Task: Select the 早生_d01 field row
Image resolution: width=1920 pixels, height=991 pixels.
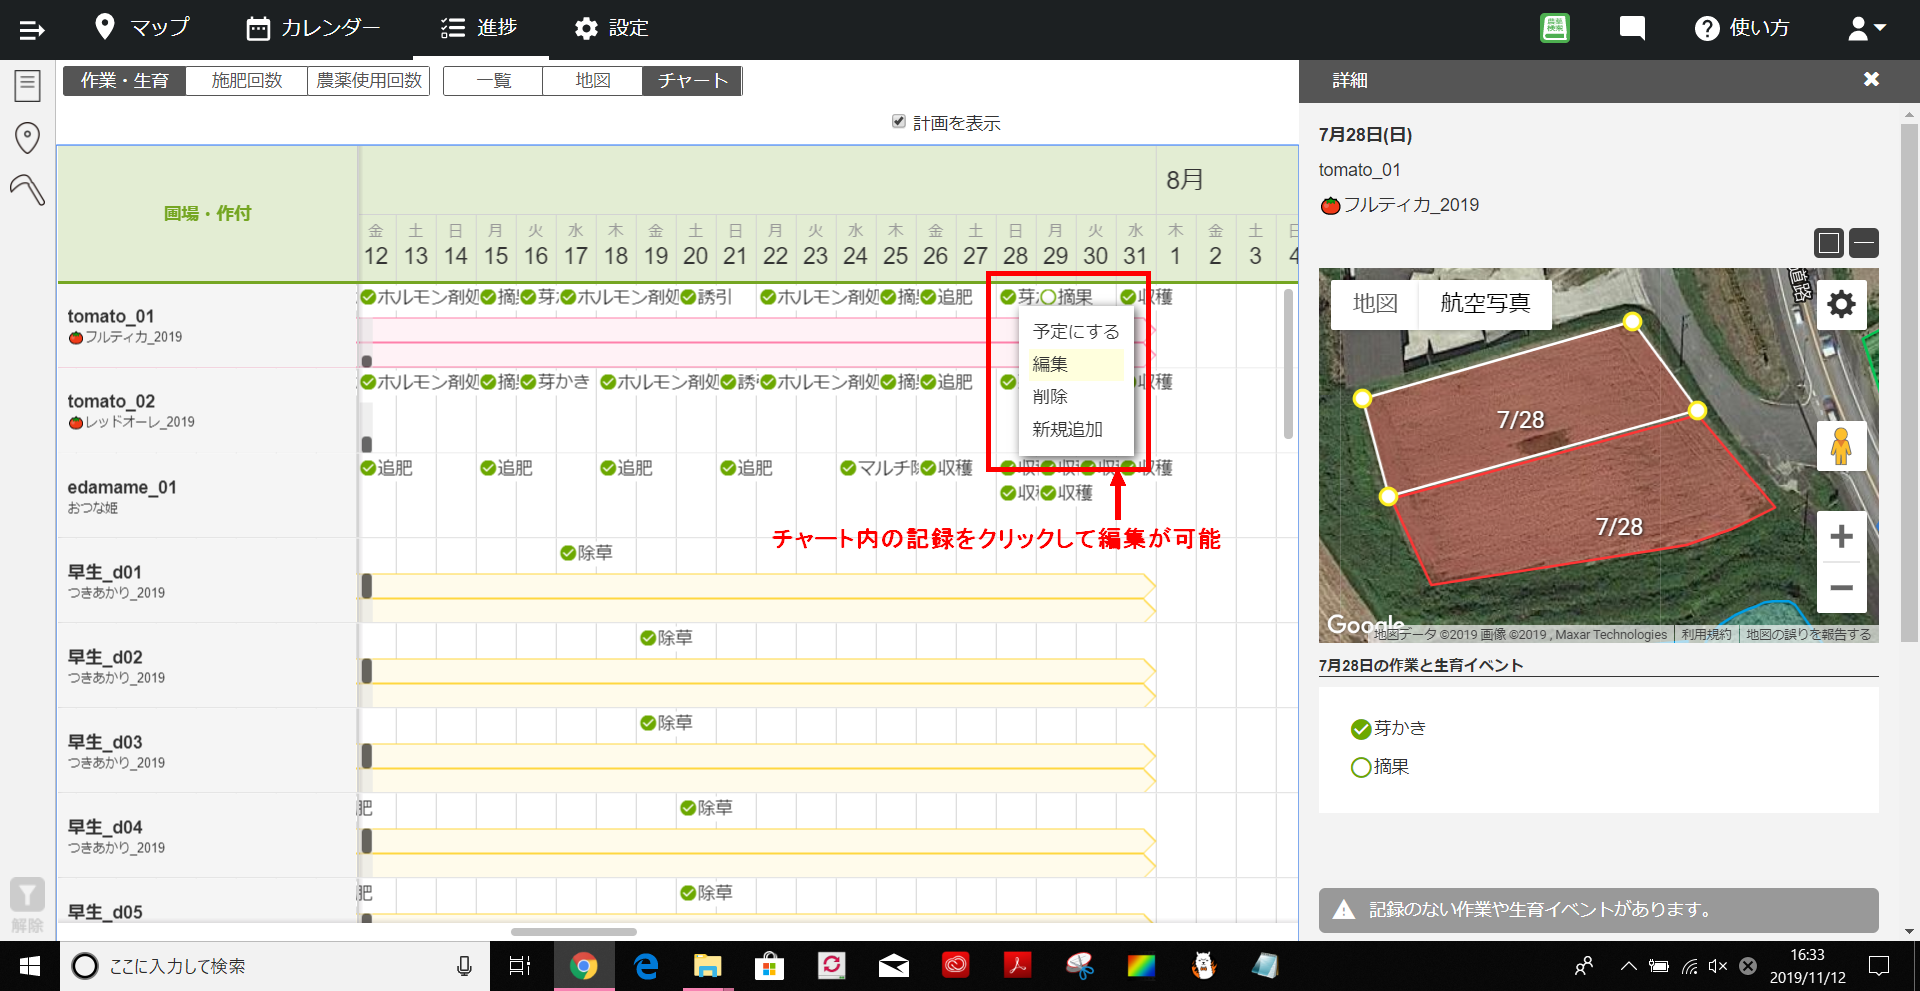Action: click(207, 581)
